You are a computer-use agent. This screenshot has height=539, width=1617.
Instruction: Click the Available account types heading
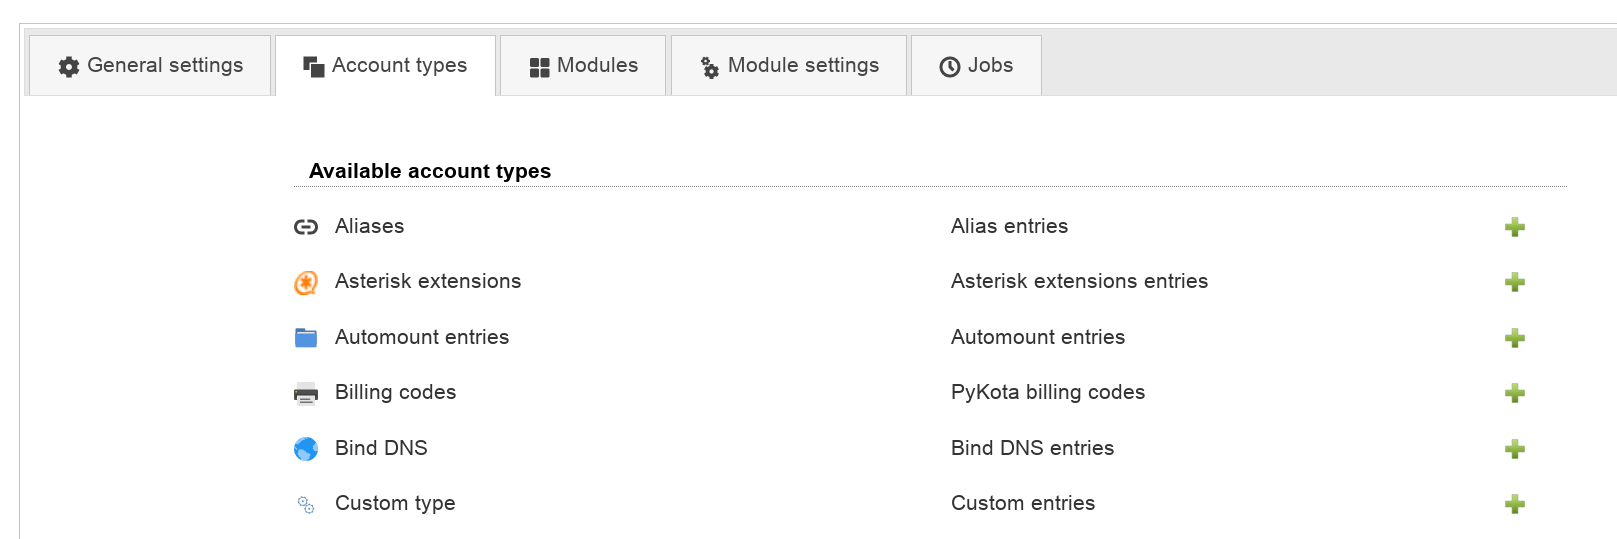(430, 171)
